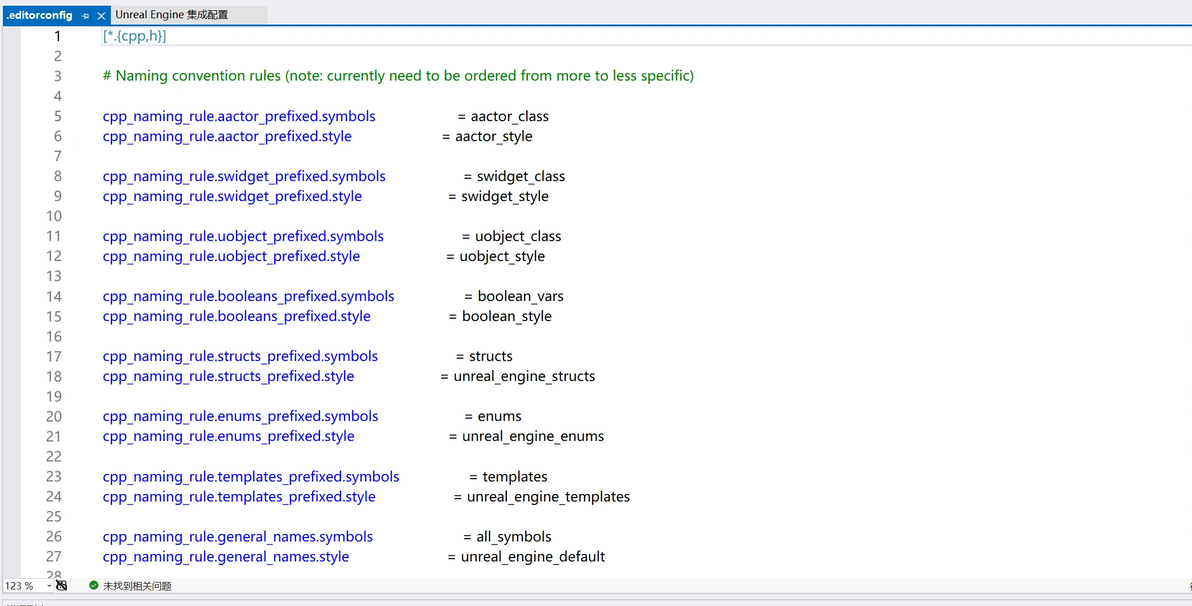Click the unreal_engine_structs value
The height and width of the screenshot is (606, 1192).
tap(524, 376)
